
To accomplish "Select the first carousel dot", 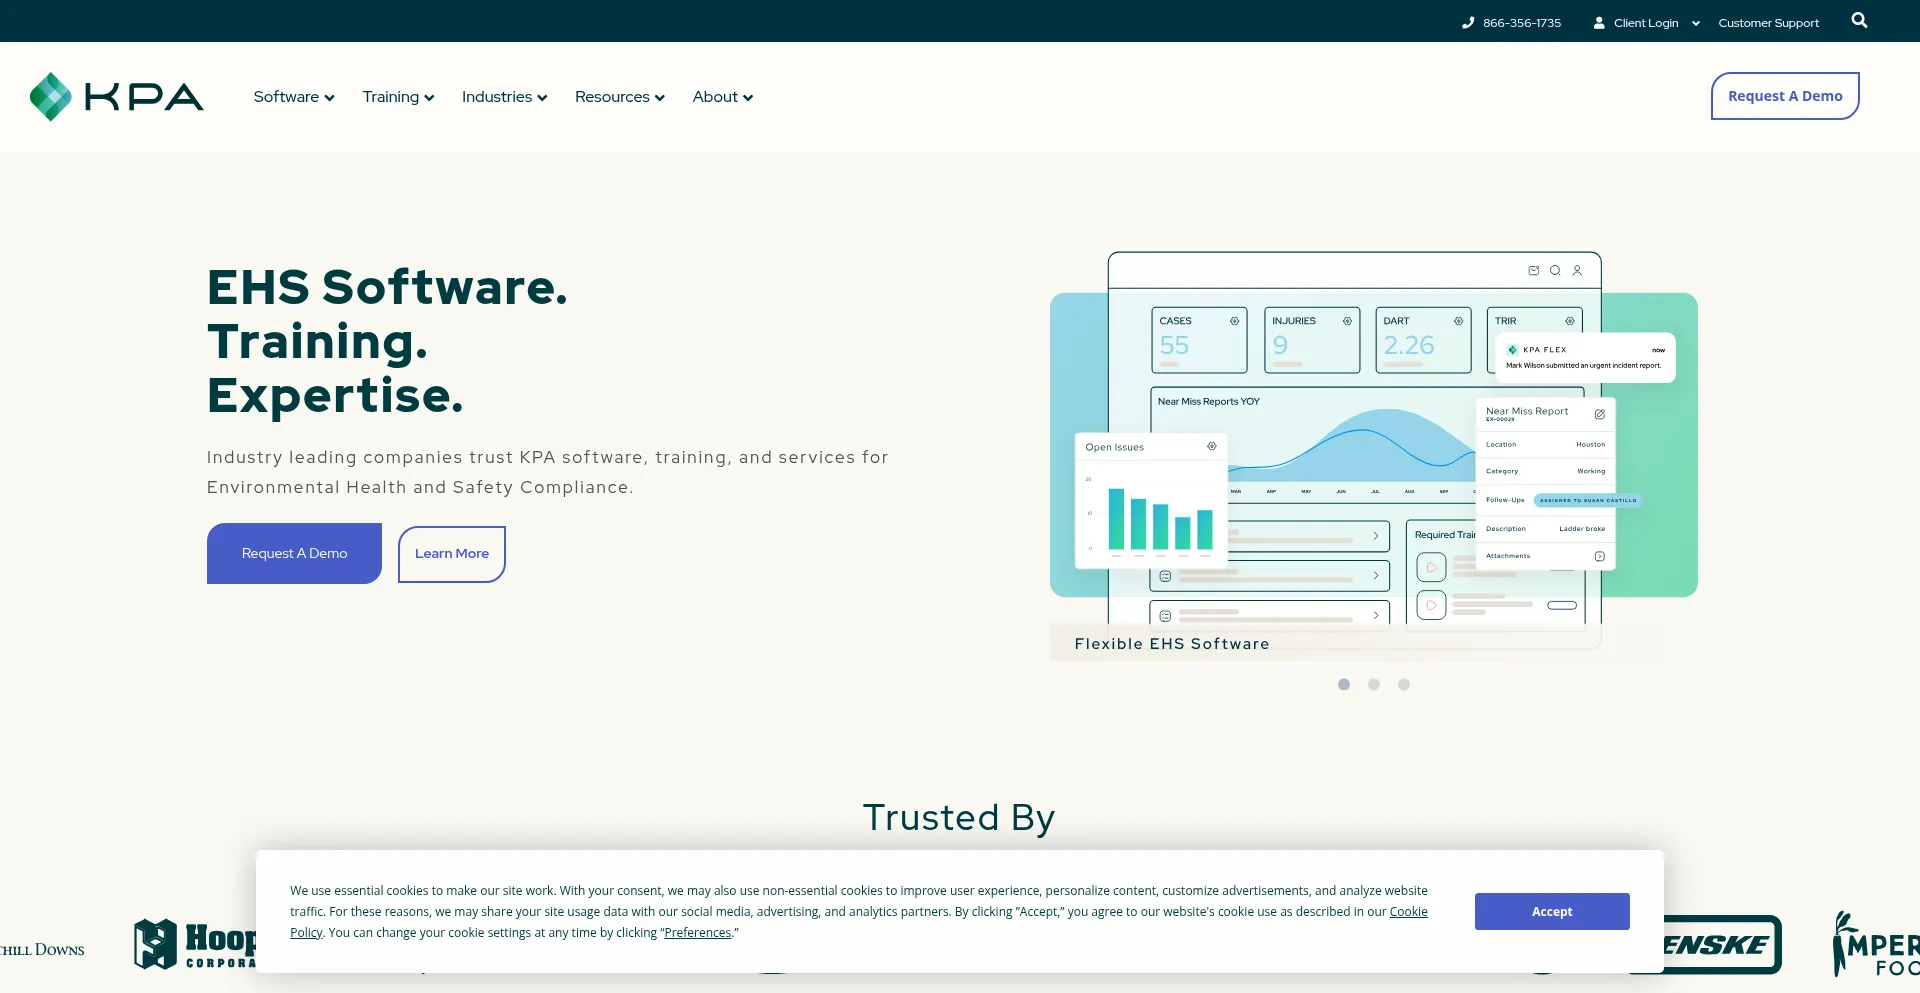I will (x=1344, y=685).
